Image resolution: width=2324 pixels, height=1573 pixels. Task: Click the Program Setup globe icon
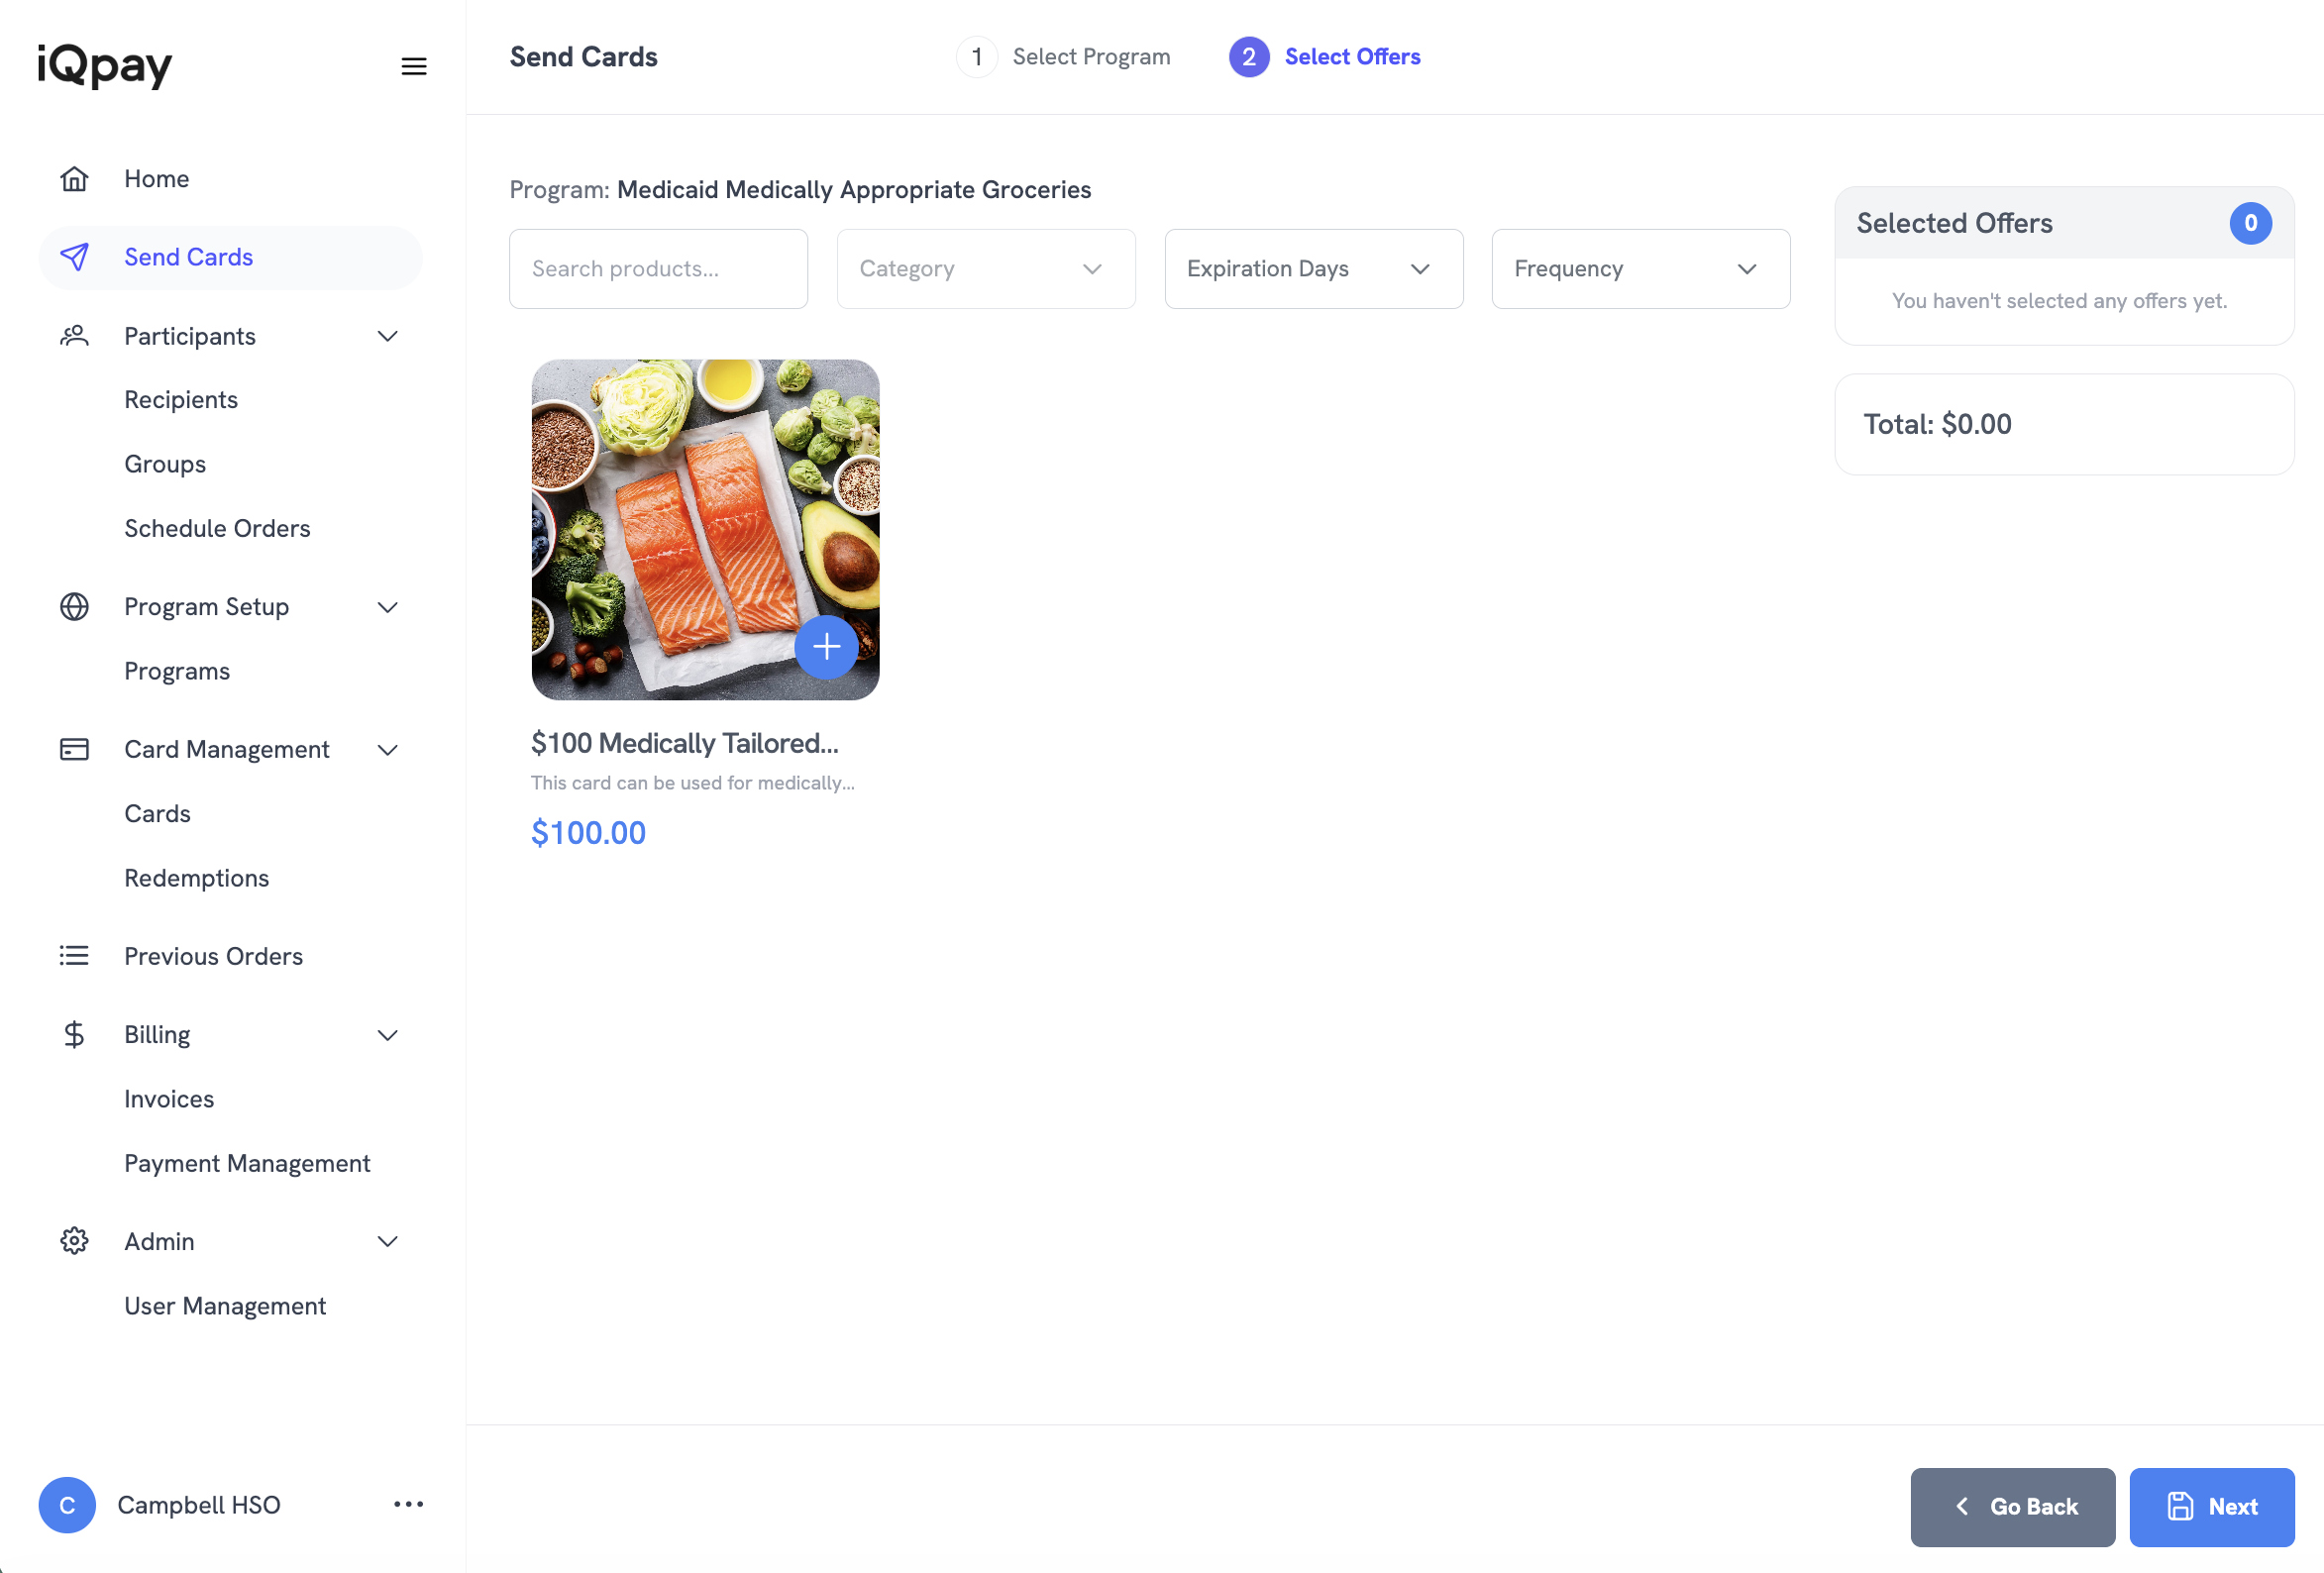(74, 606)
